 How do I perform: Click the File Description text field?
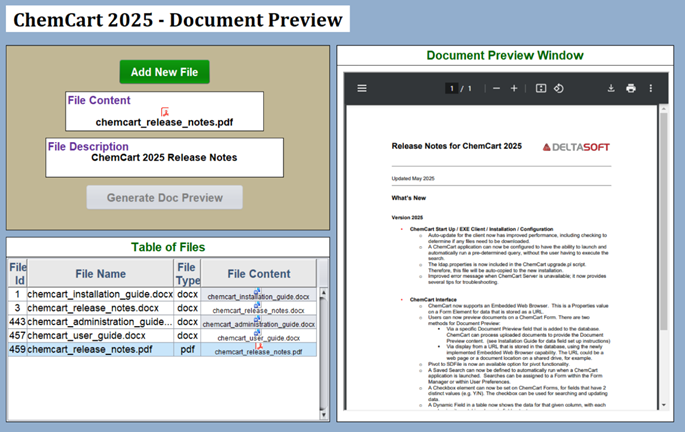(x=164, y=157)
